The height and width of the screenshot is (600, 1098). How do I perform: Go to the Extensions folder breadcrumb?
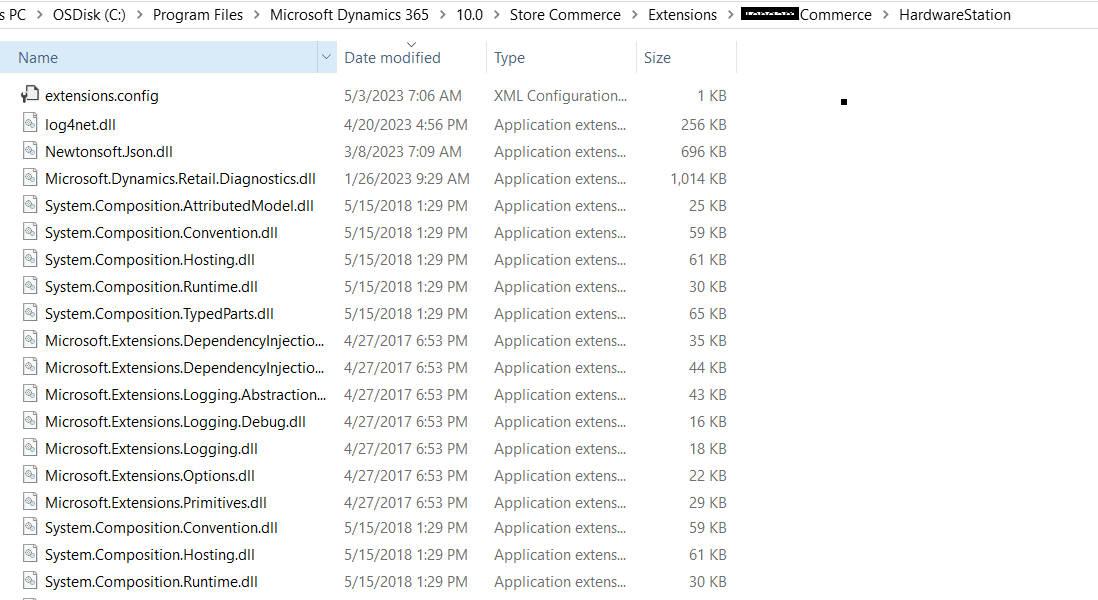click(x=683, y=15)
